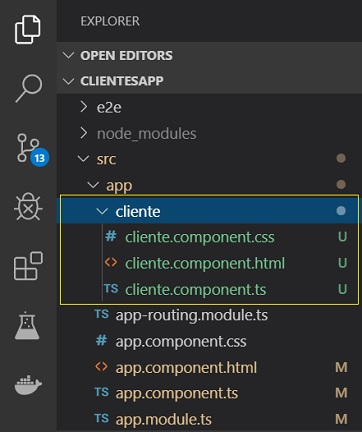Open the Run and Debug icon
Viewport: 362px width, 432px height.
pyautogui.click(x=28, y=207)
